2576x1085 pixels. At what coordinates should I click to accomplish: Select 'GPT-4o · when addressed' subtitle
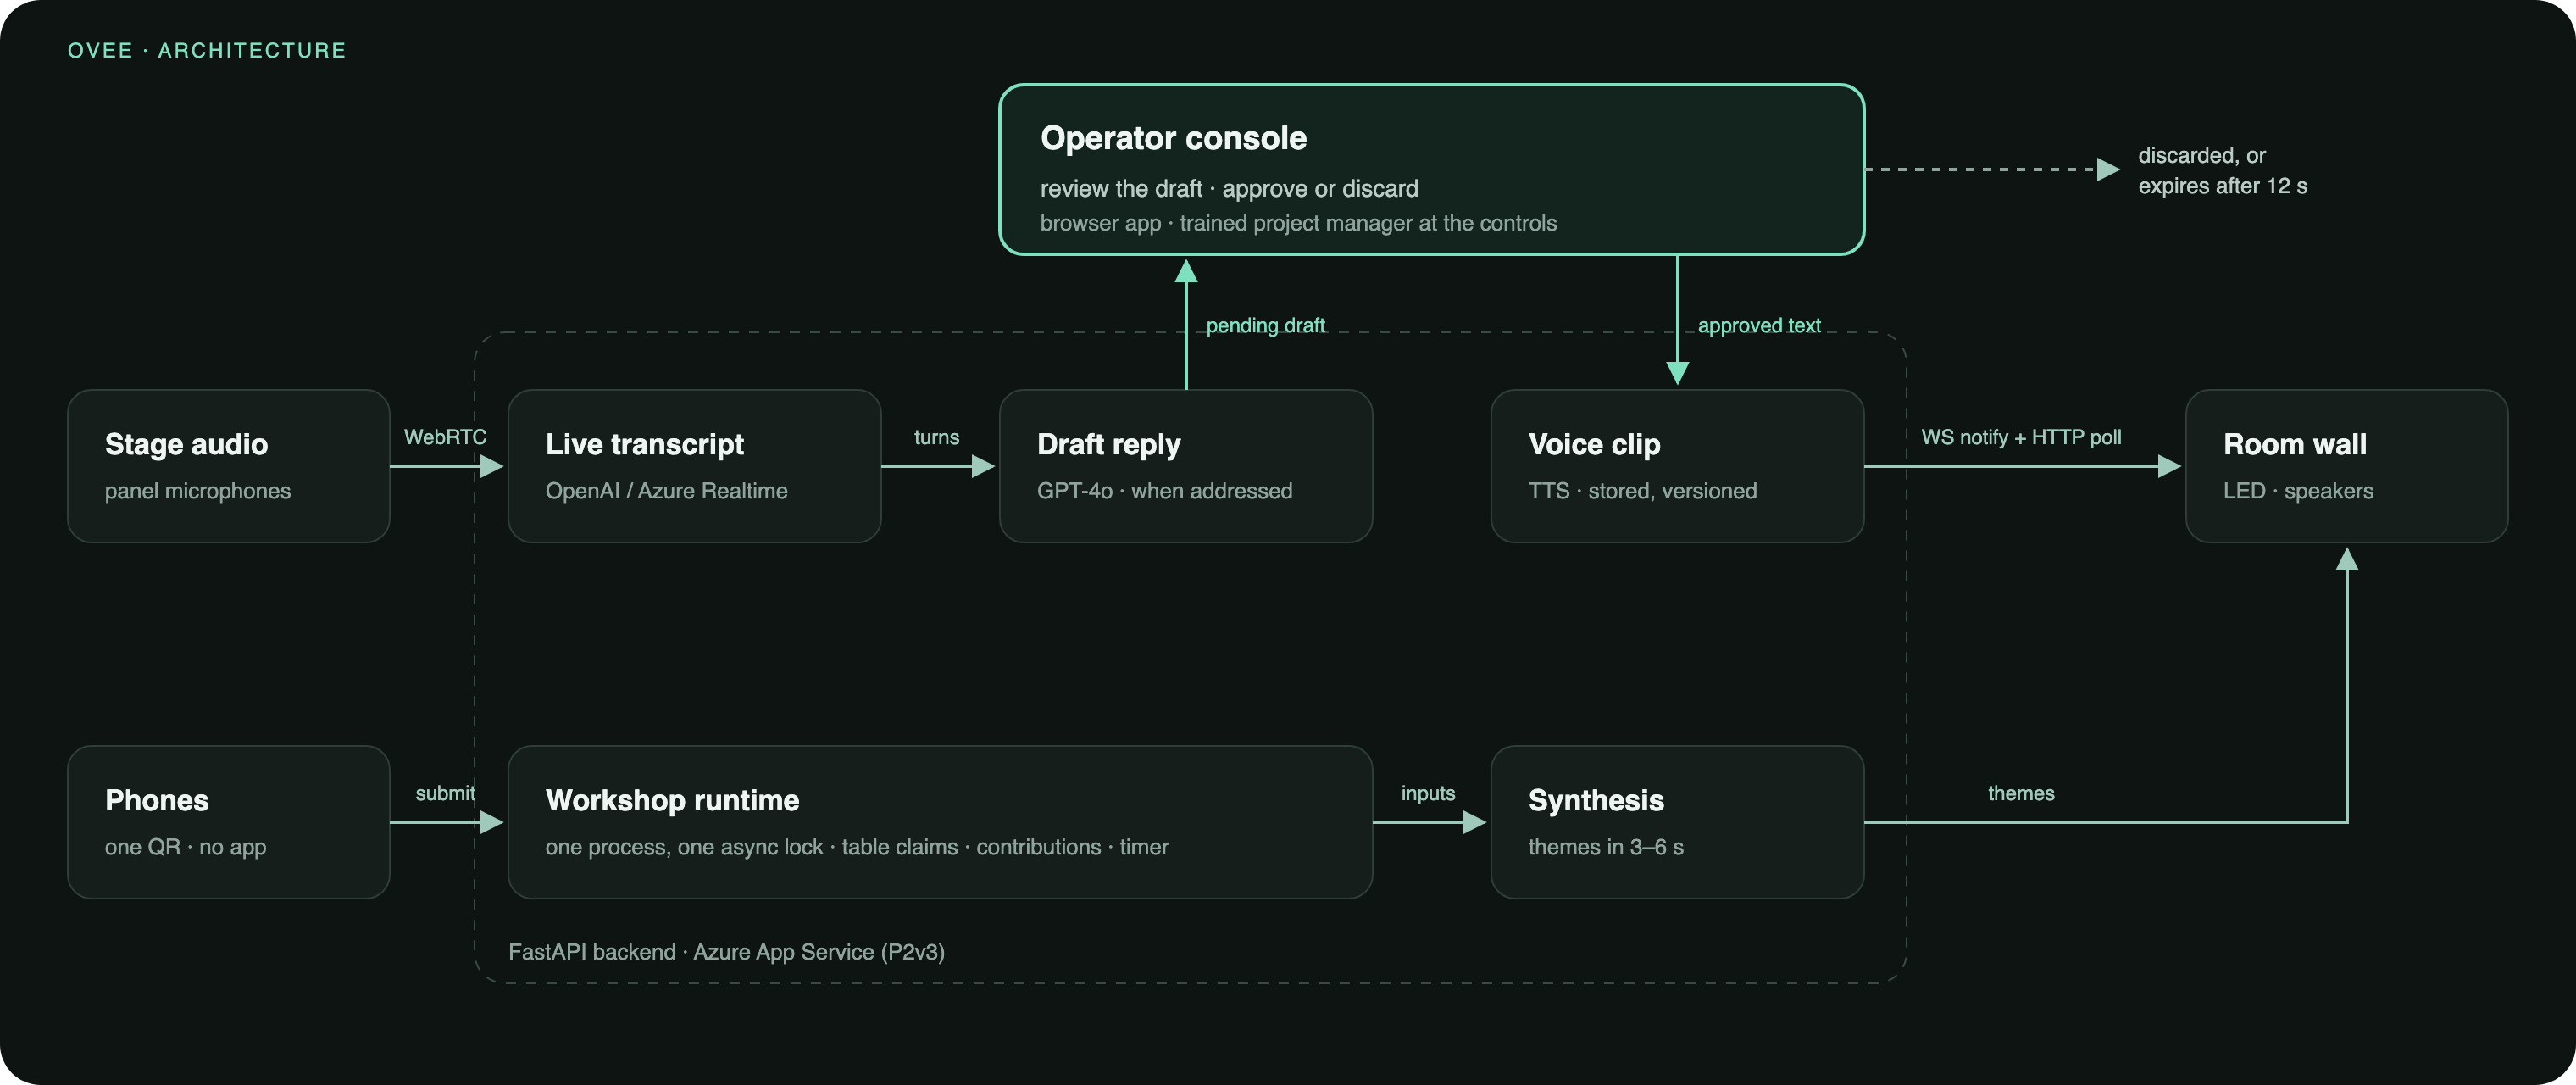(1164, 491)
